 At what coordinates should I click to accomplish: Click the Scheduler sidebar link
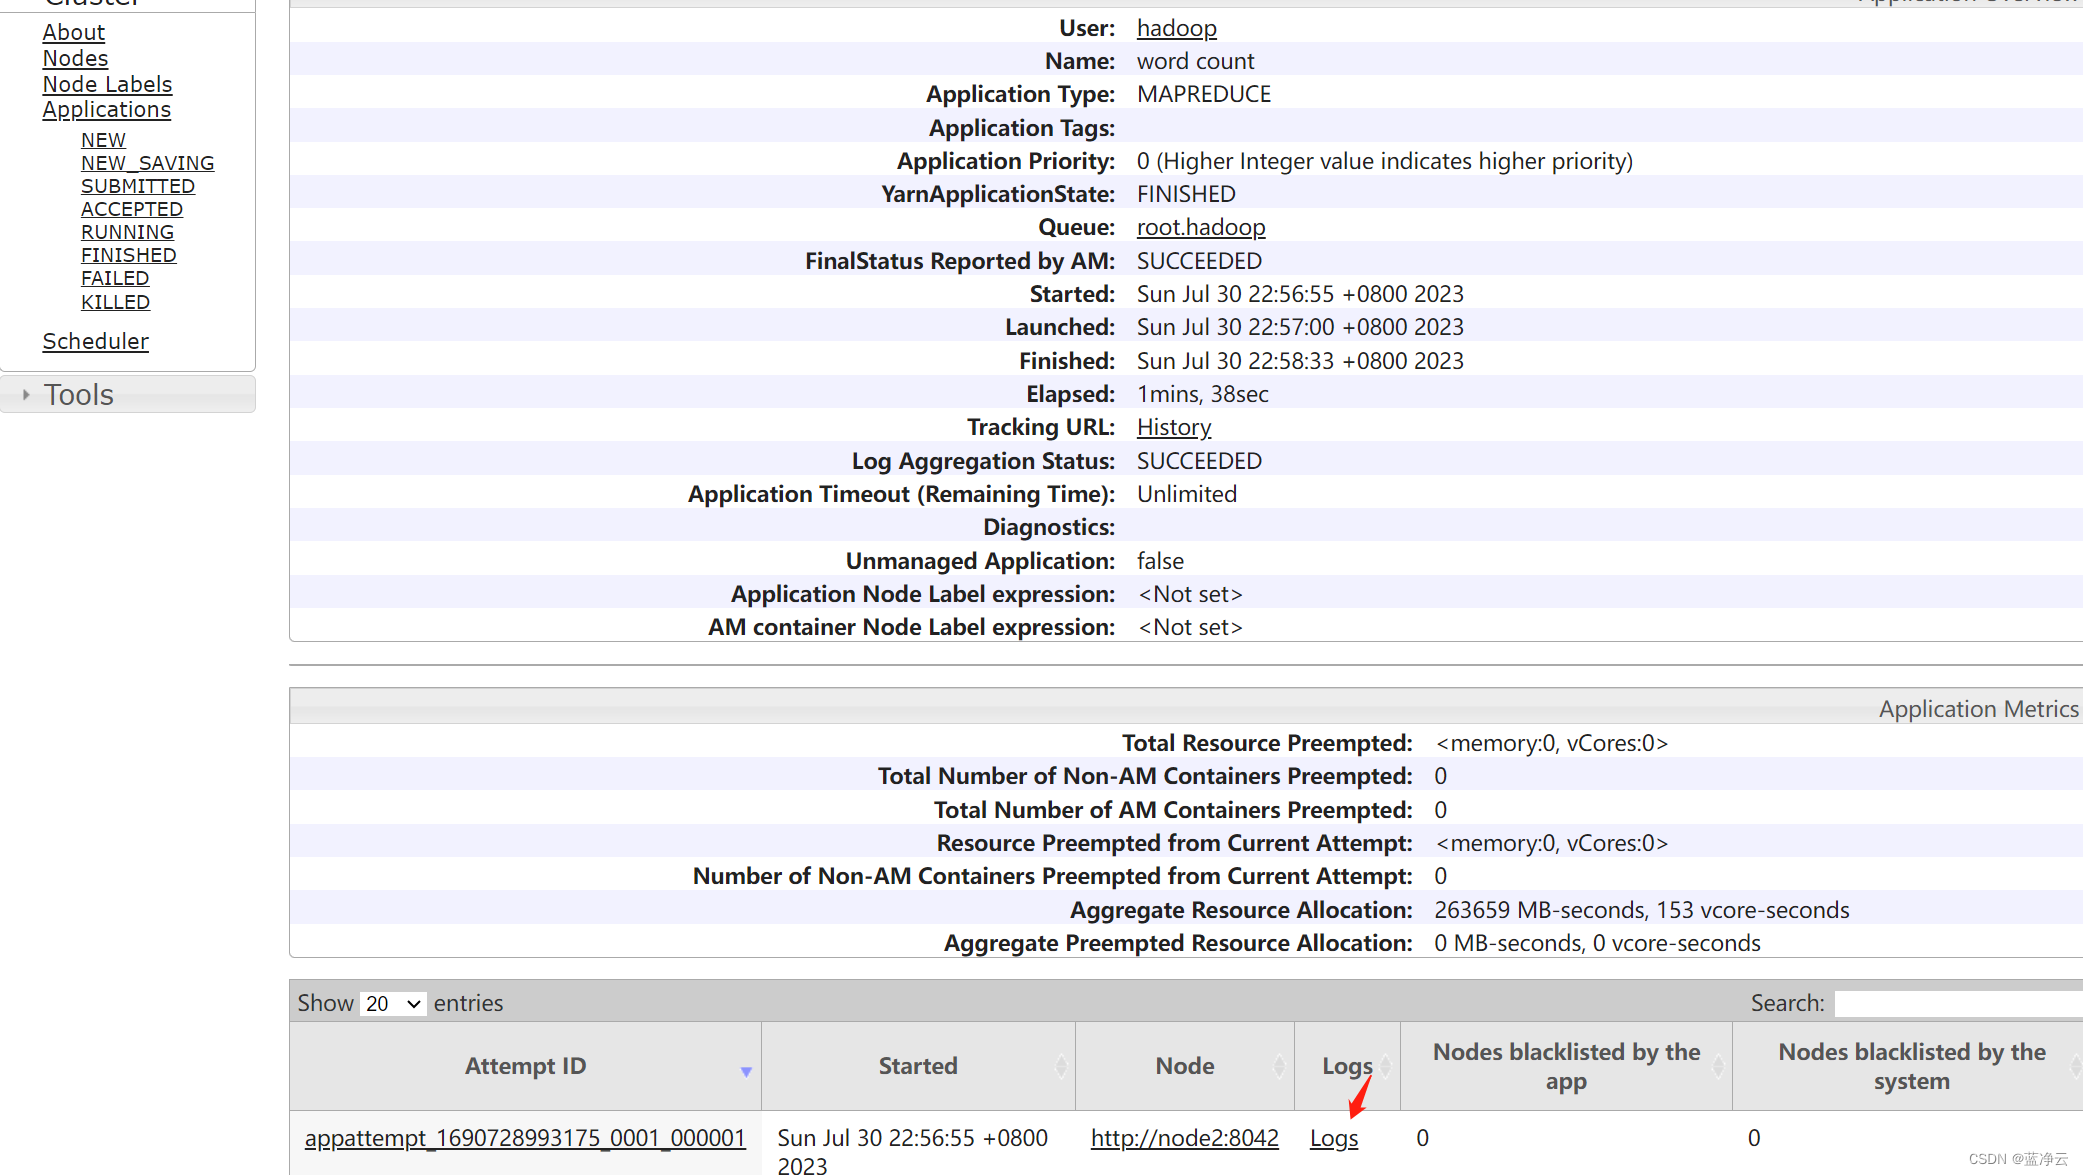pyautogui.click(x=96, y=341)
